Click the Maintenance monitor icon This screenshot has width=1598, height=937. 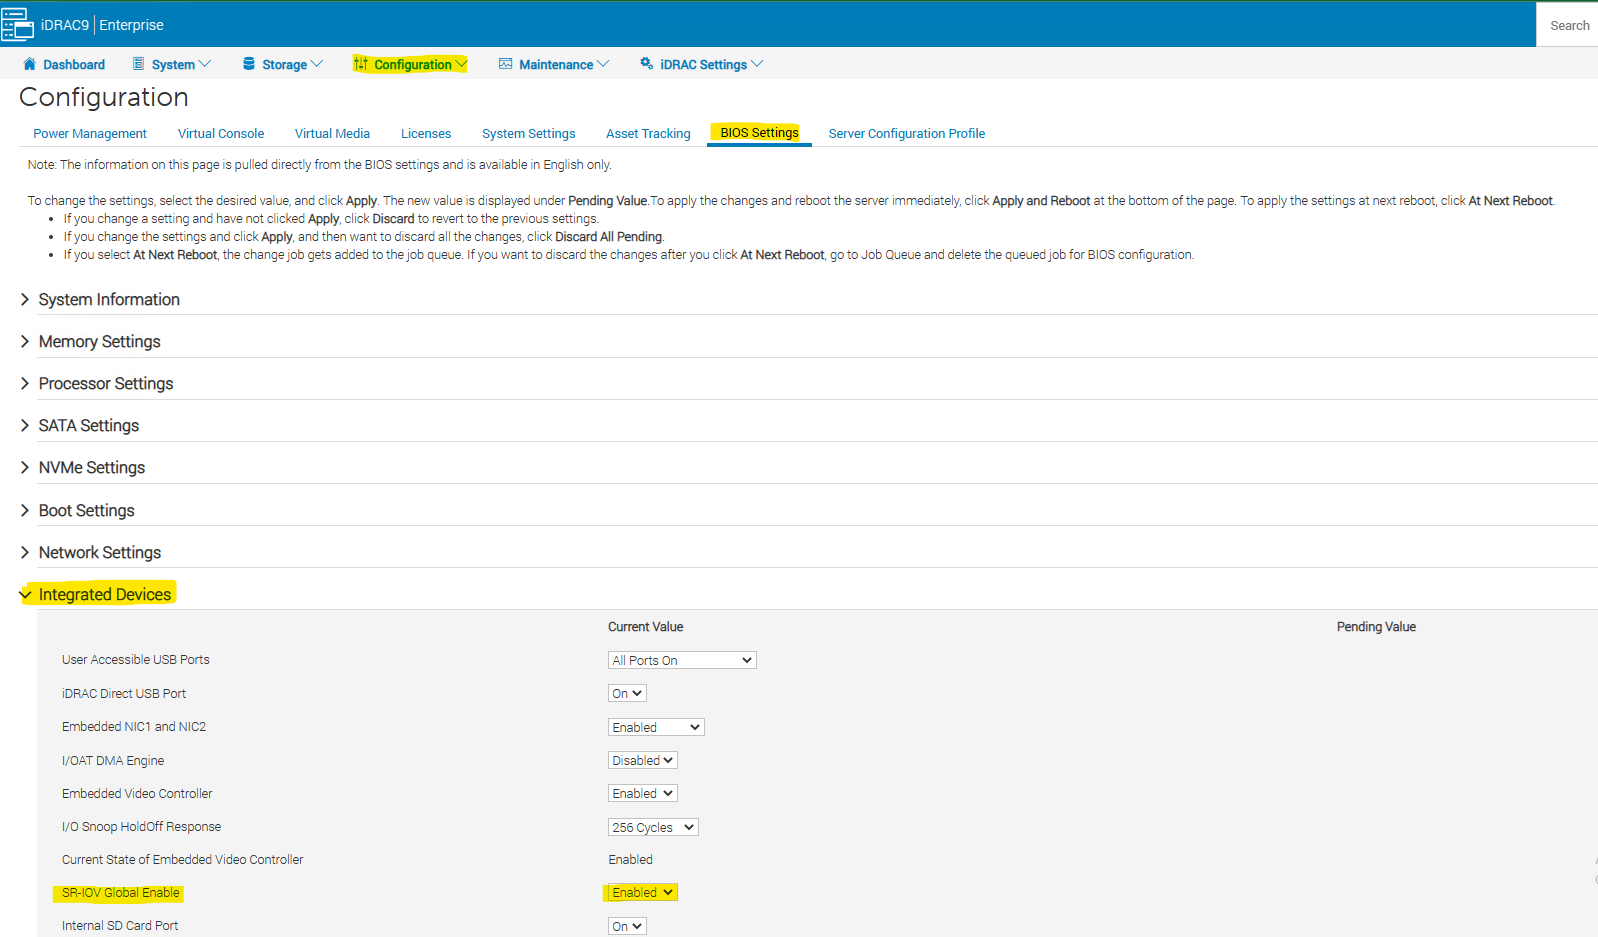[506, 64]
